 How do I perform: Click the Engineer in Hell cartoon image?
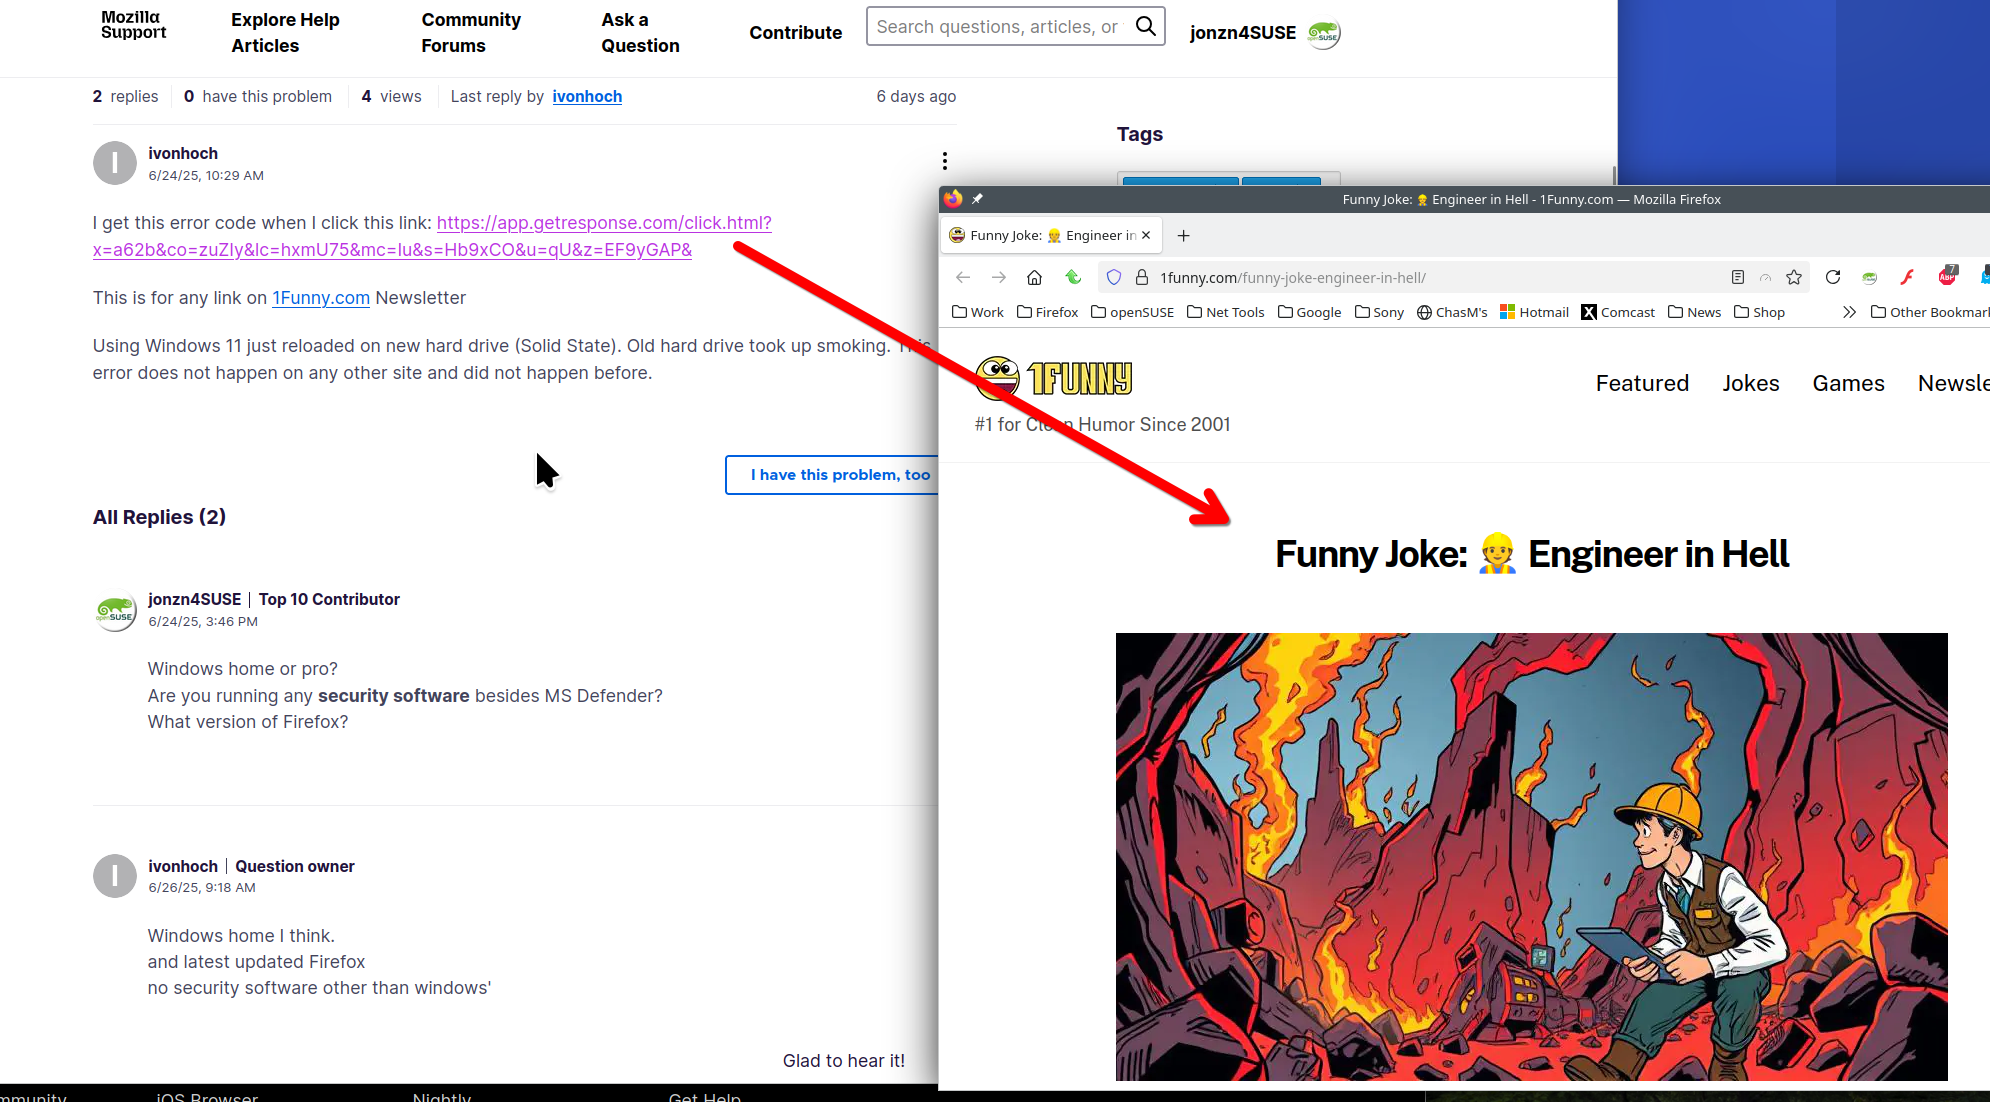pos(1531,856)
